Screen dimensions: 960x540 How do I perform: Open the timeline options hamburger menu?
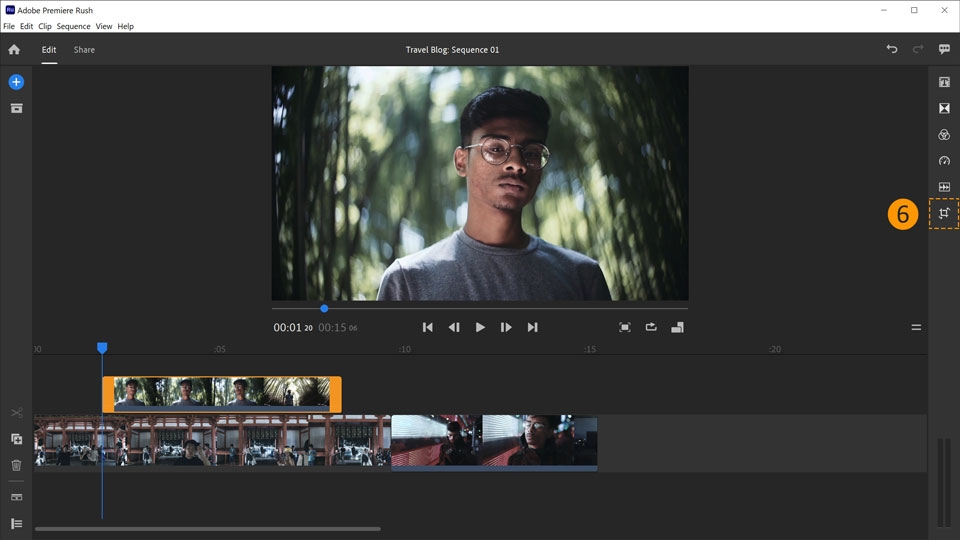pyautogui.click(x=916, y=328)
